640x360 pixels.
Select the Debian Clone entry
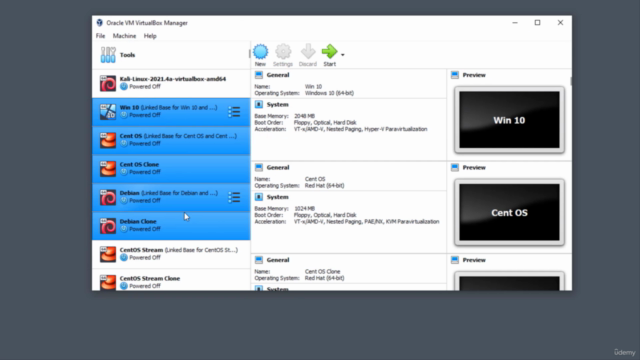coord(171,226)
